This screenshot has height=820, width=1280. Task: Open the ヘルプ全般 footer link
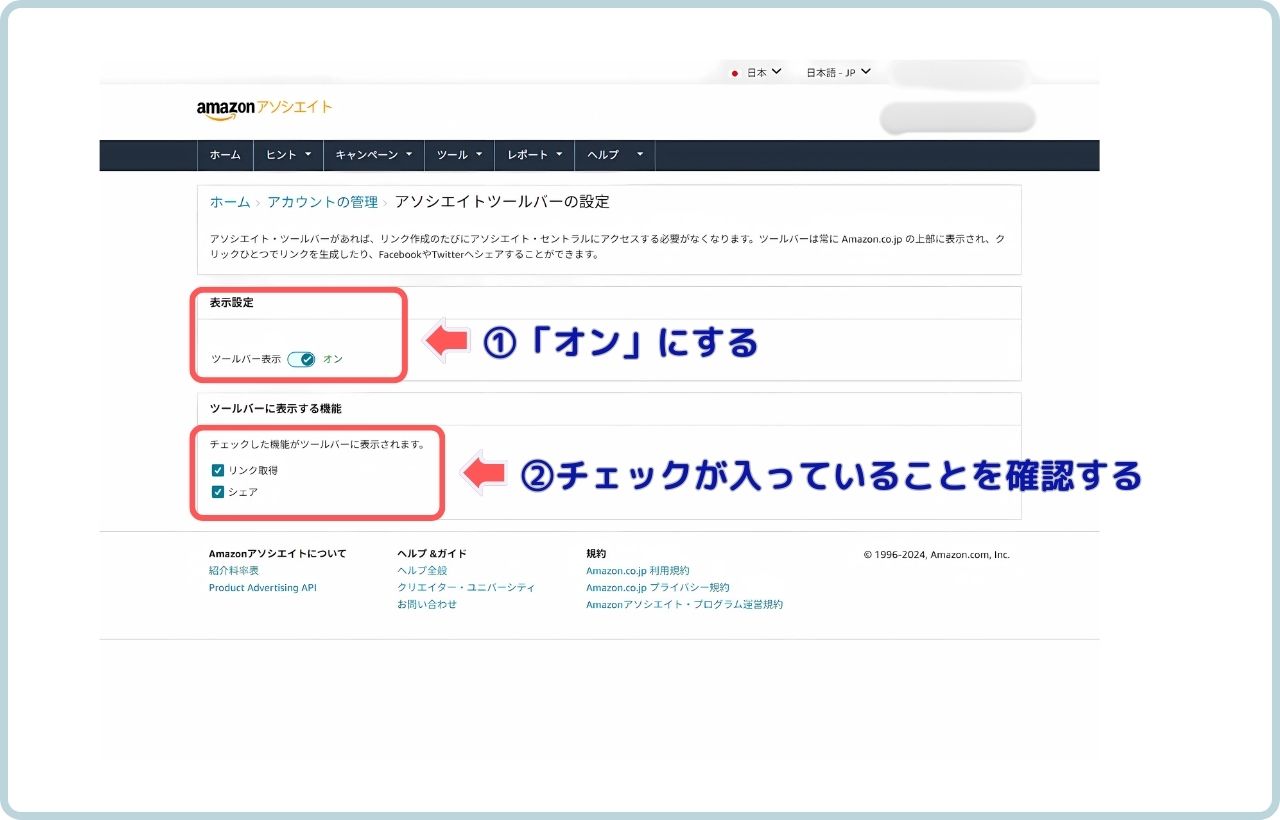coord(422,570)
